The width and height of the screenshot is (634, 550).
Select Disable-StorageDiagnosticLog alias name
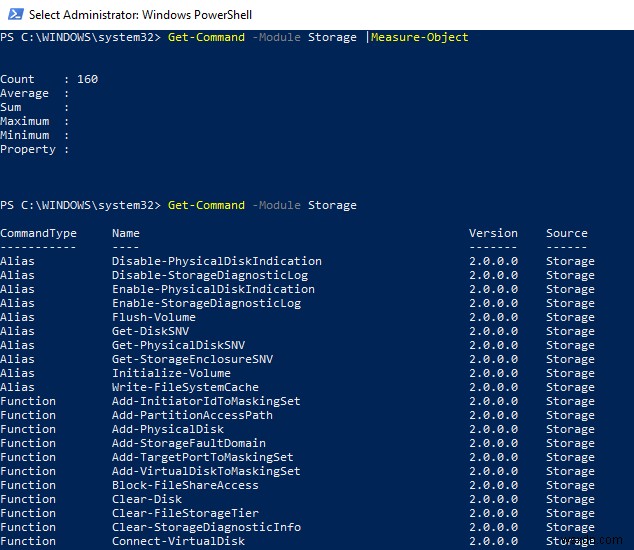point(210,275)
